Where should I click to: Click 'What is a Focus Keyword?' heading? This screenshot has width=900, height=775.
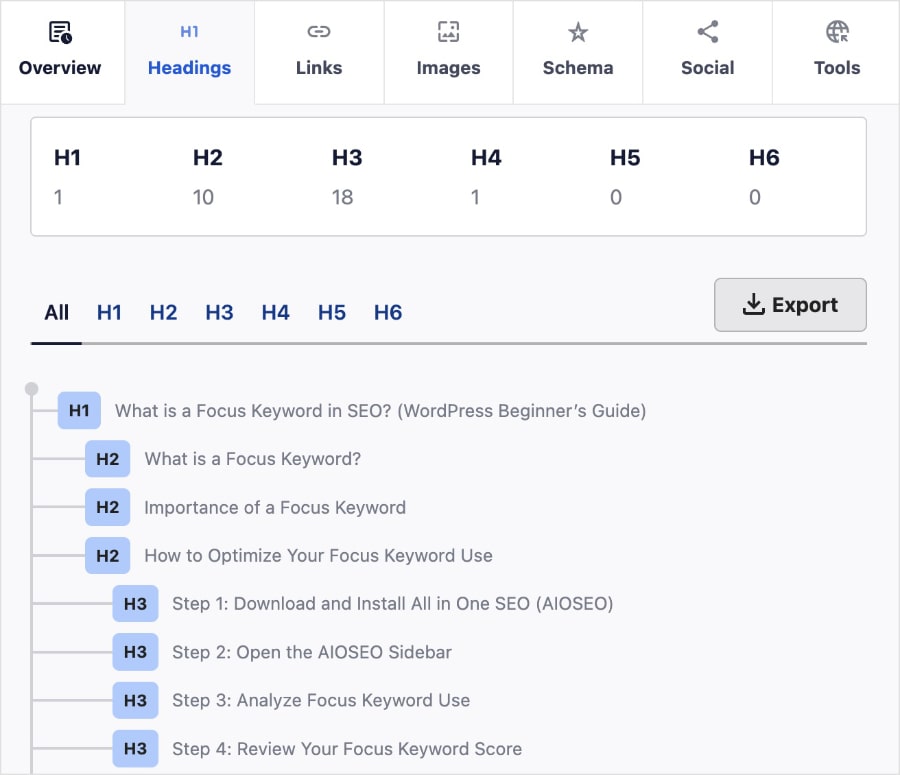(x=252, y=459)
